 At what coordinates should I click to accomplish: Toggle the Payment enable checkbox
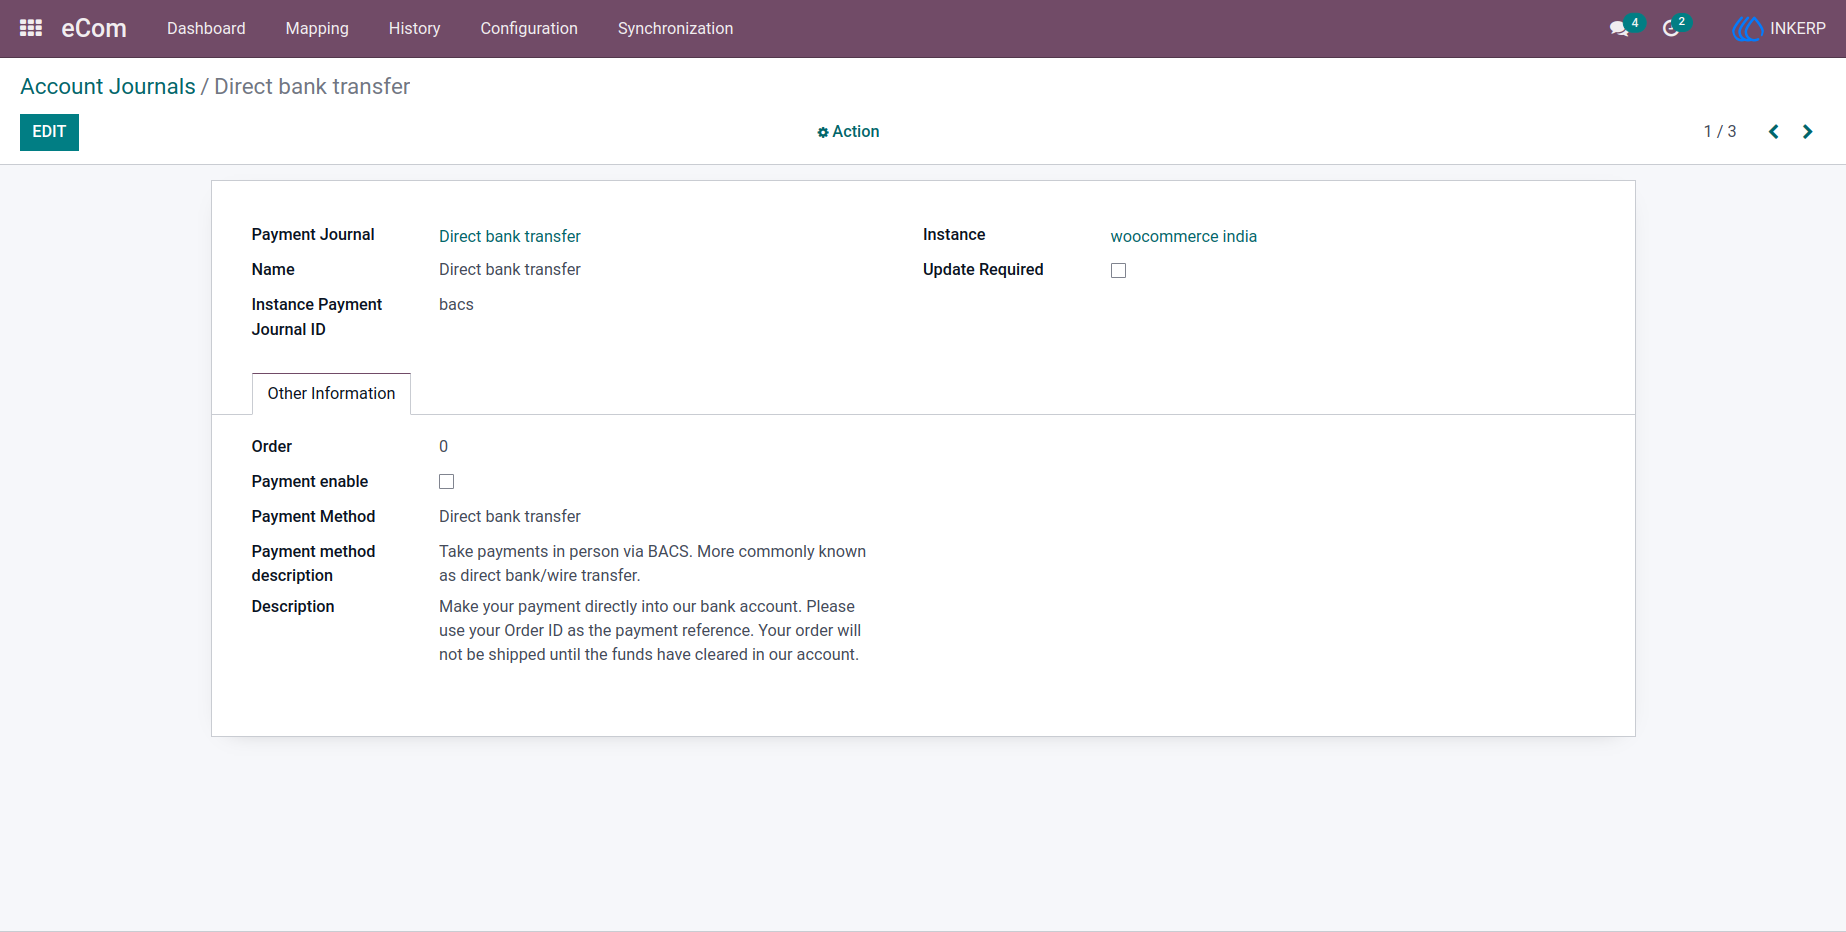pyautogui.click(x=446, y=482)
